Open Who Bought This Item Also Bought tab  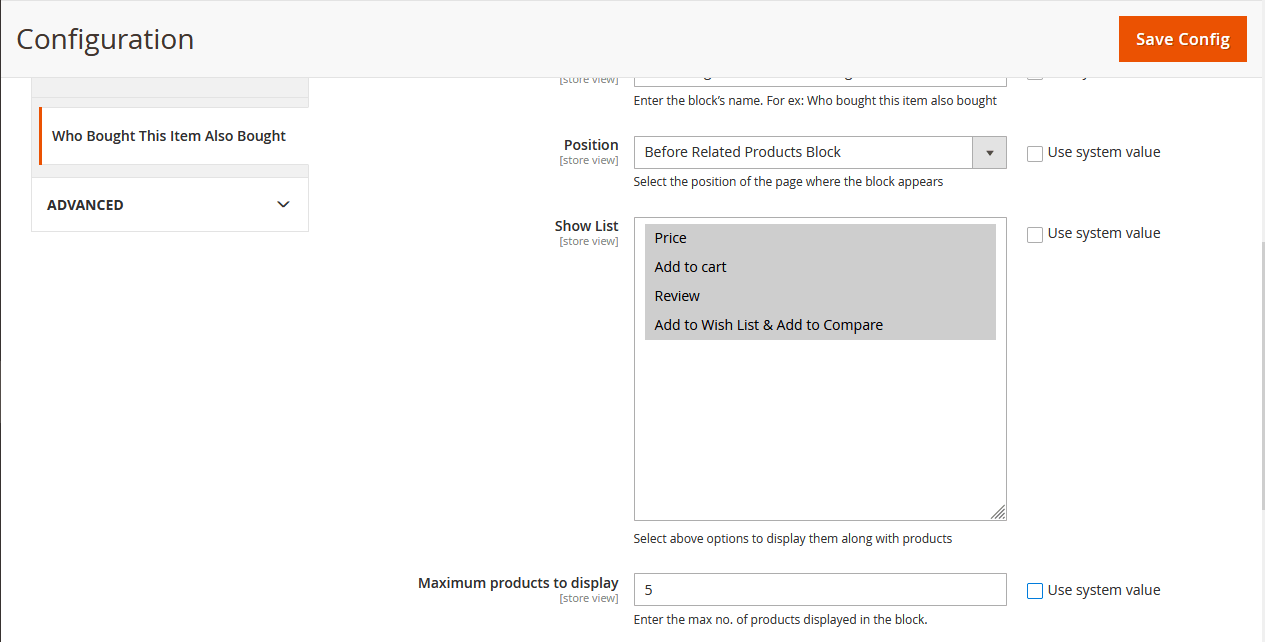pos(169,136)
